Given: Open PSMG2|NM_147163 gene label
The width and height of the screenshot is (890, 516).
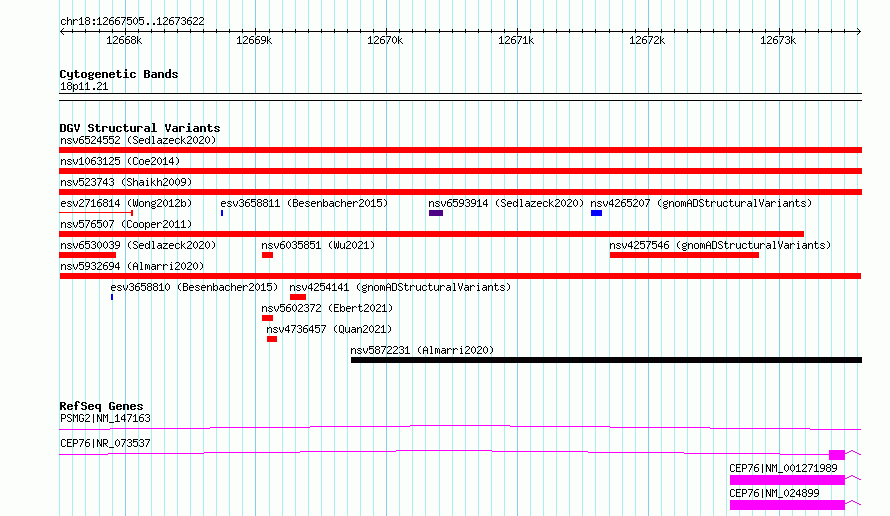Looking at the screenshot, I should 105,418.
